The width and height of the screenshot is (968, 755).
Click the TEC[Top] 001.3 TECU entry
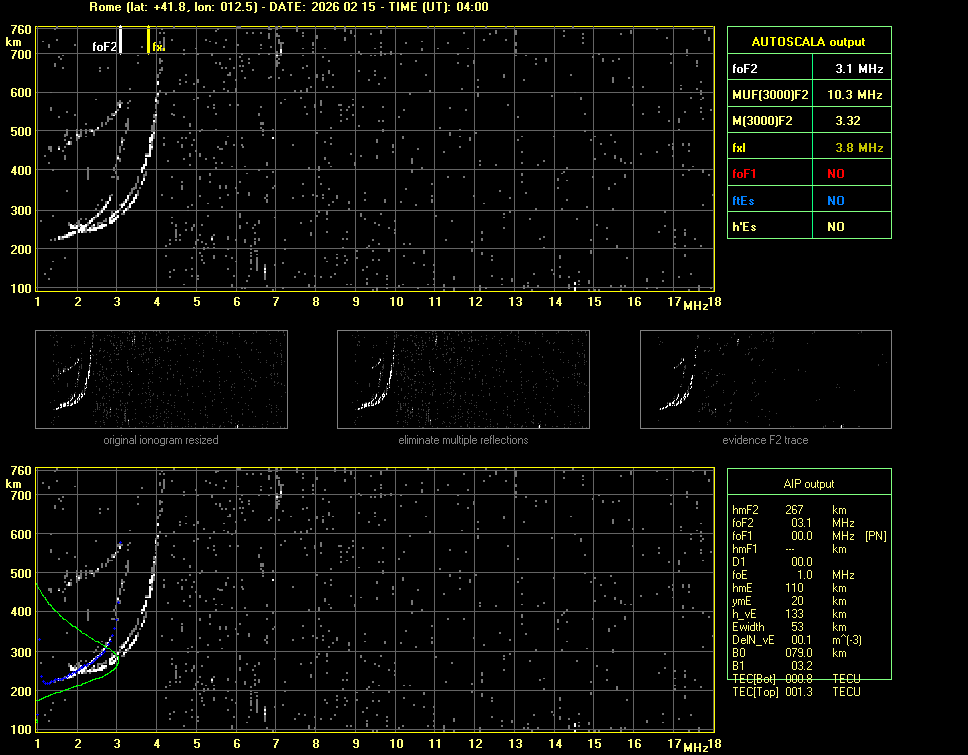795,692
